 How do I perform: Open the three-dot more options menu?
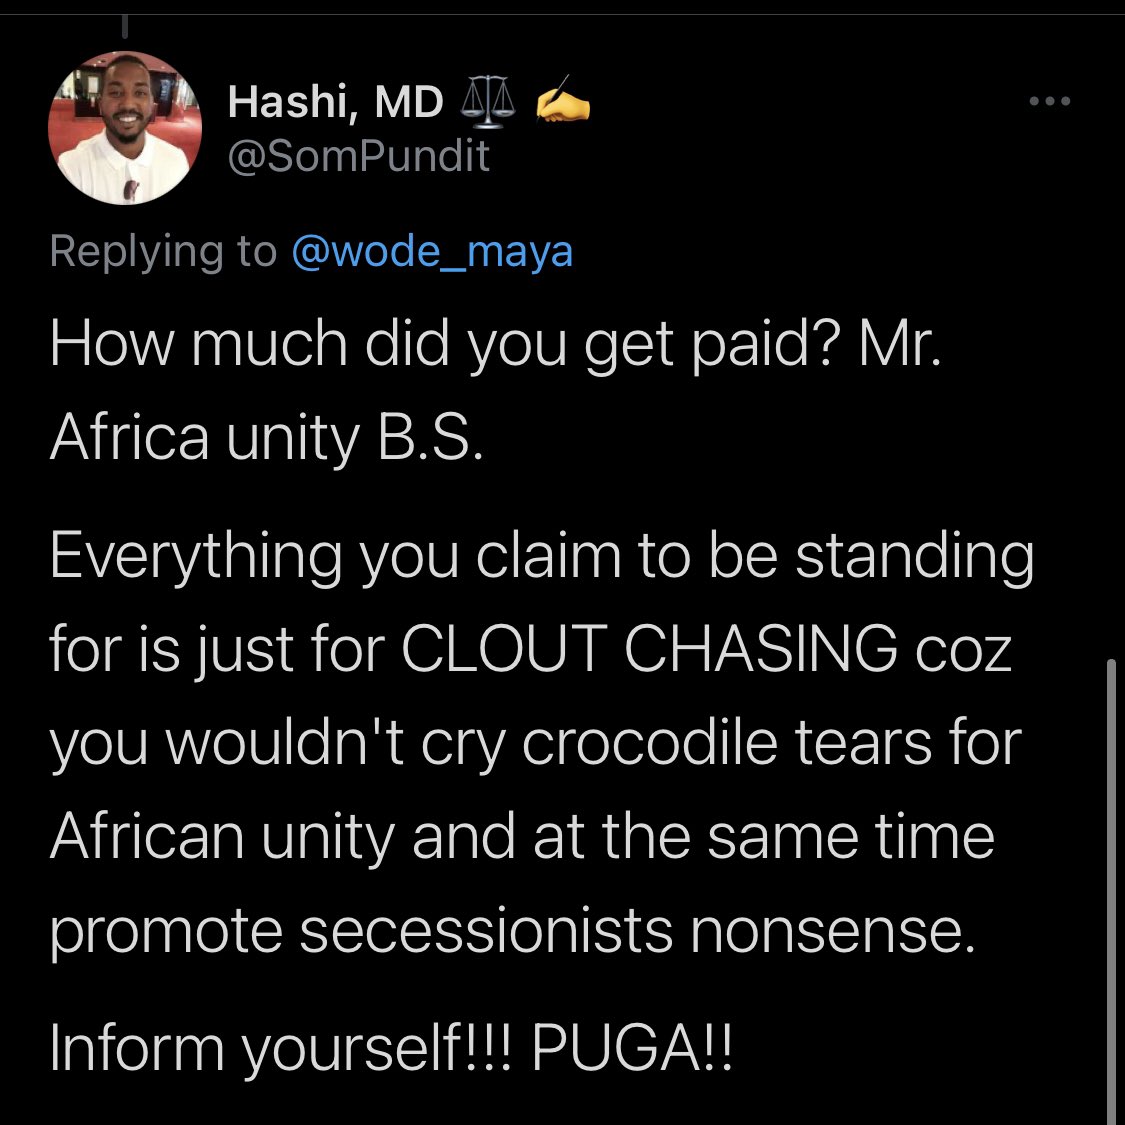click(1050, 101)
